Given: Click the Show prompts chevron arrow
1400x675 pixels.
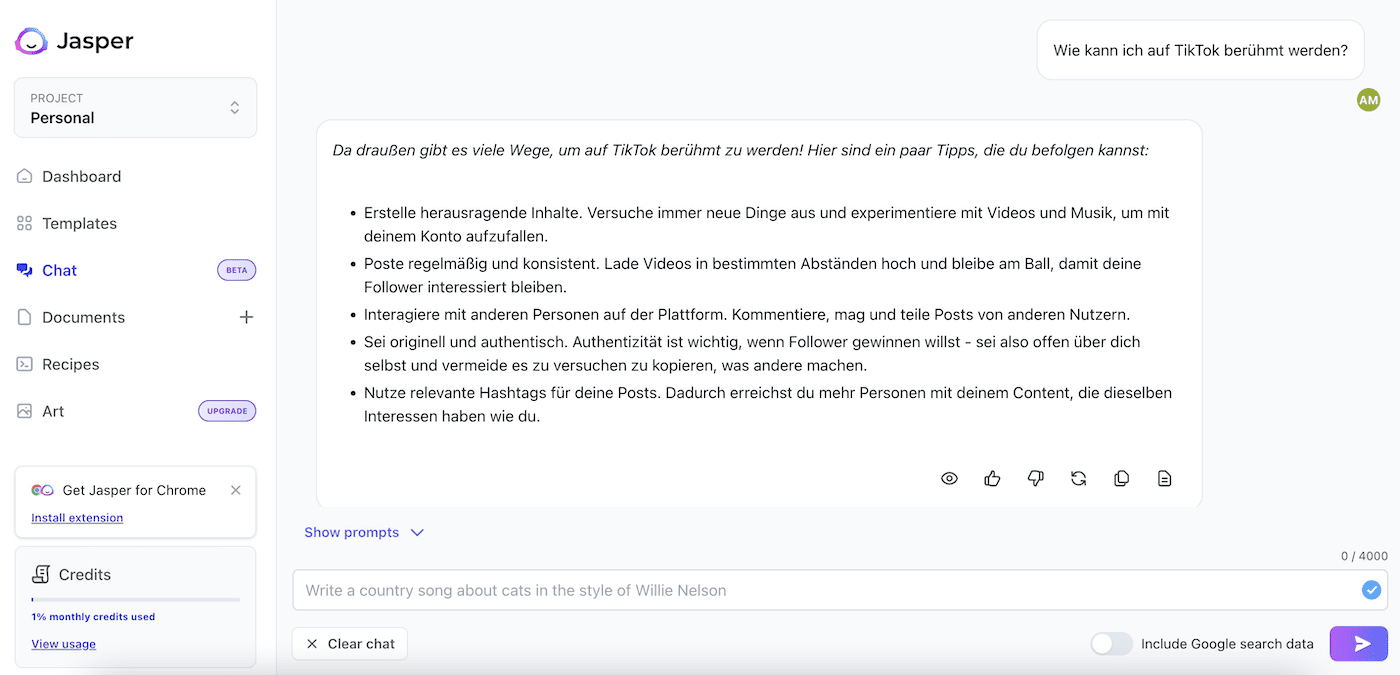Looking at the screenshot, I should point(417,533).
